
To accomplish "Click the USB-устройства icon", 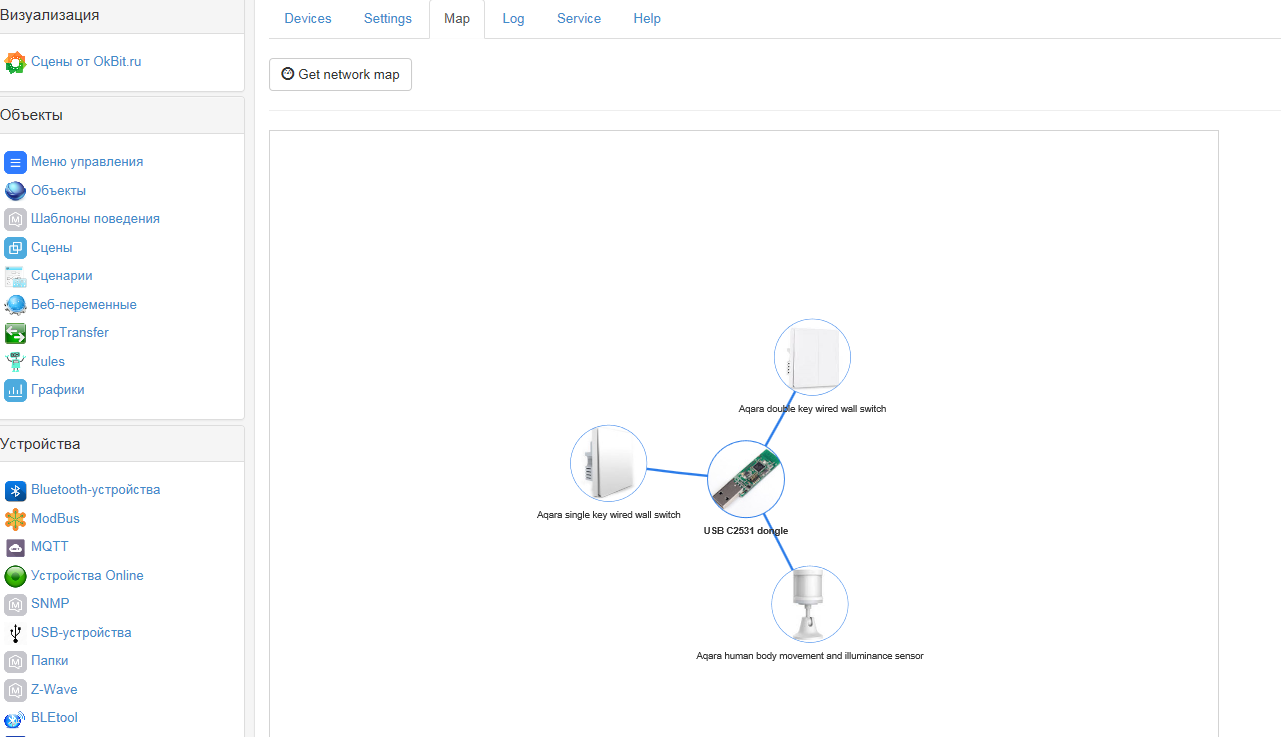I will pyautogui.click(x=15, y=633).
